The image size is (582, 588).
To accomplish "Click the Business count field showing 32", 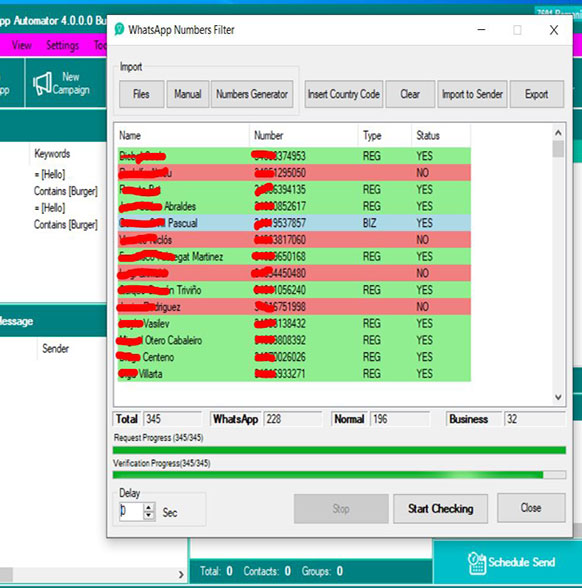I will pos(534,419).
